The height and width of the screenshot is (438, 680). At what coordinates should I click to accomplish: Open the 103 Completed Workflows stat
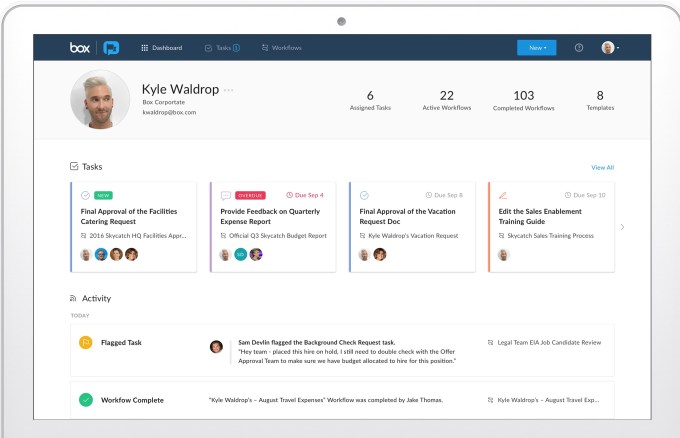[523, 100]
